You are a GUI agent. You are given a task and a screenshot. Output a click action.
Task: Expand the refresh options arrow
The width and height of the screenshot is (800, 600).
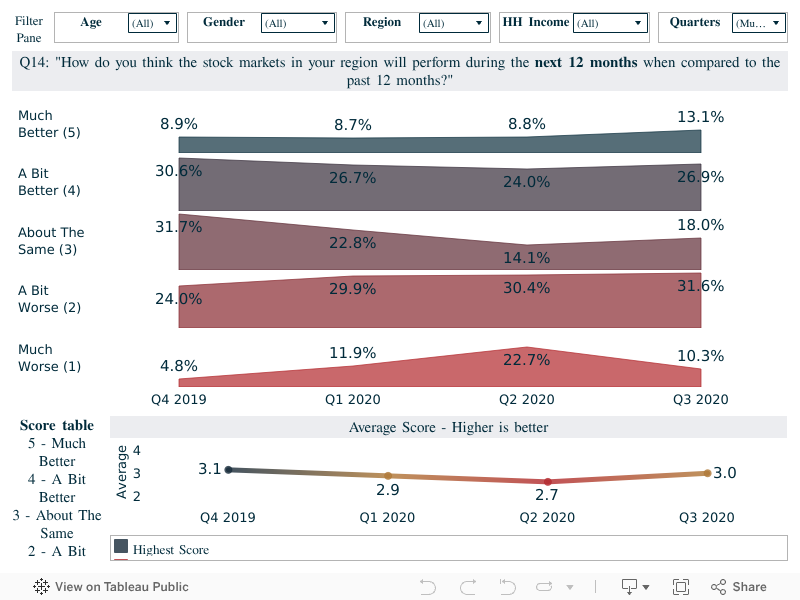point(570,587)
